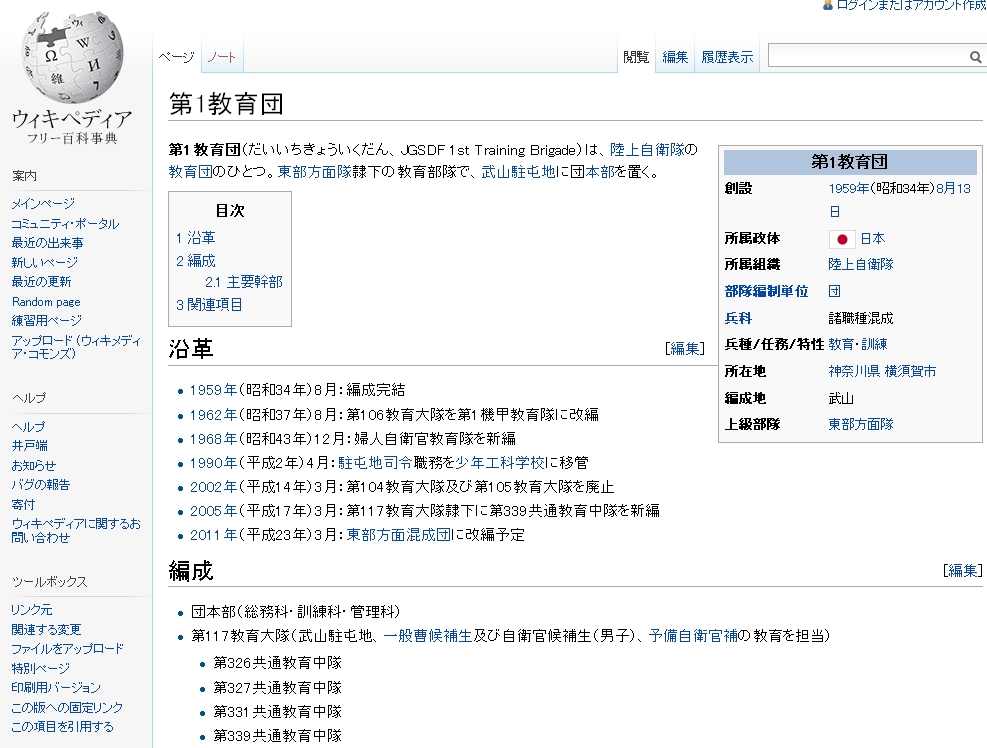The width and height of the screenshot is (987, 748).
Task: Open 井戸端 sidebar link
Action: tap(30, 446)
